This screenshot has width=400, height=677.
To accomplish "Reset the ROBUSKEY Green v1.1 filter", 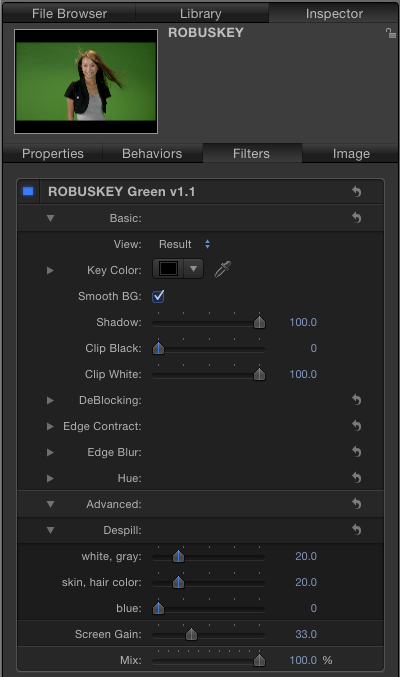I will 356,191.
